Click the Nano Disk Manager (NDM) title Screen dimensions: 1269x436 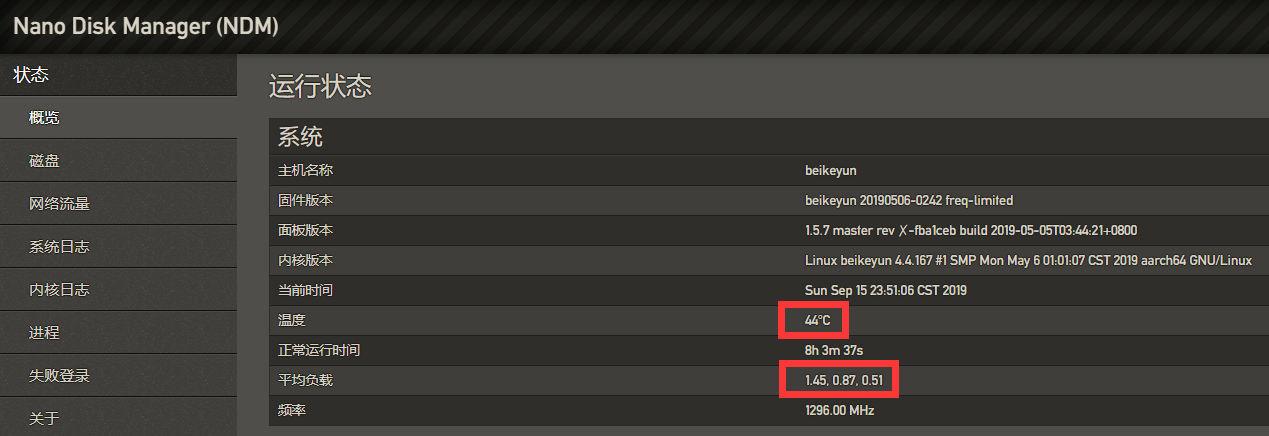tap(146, 27)
